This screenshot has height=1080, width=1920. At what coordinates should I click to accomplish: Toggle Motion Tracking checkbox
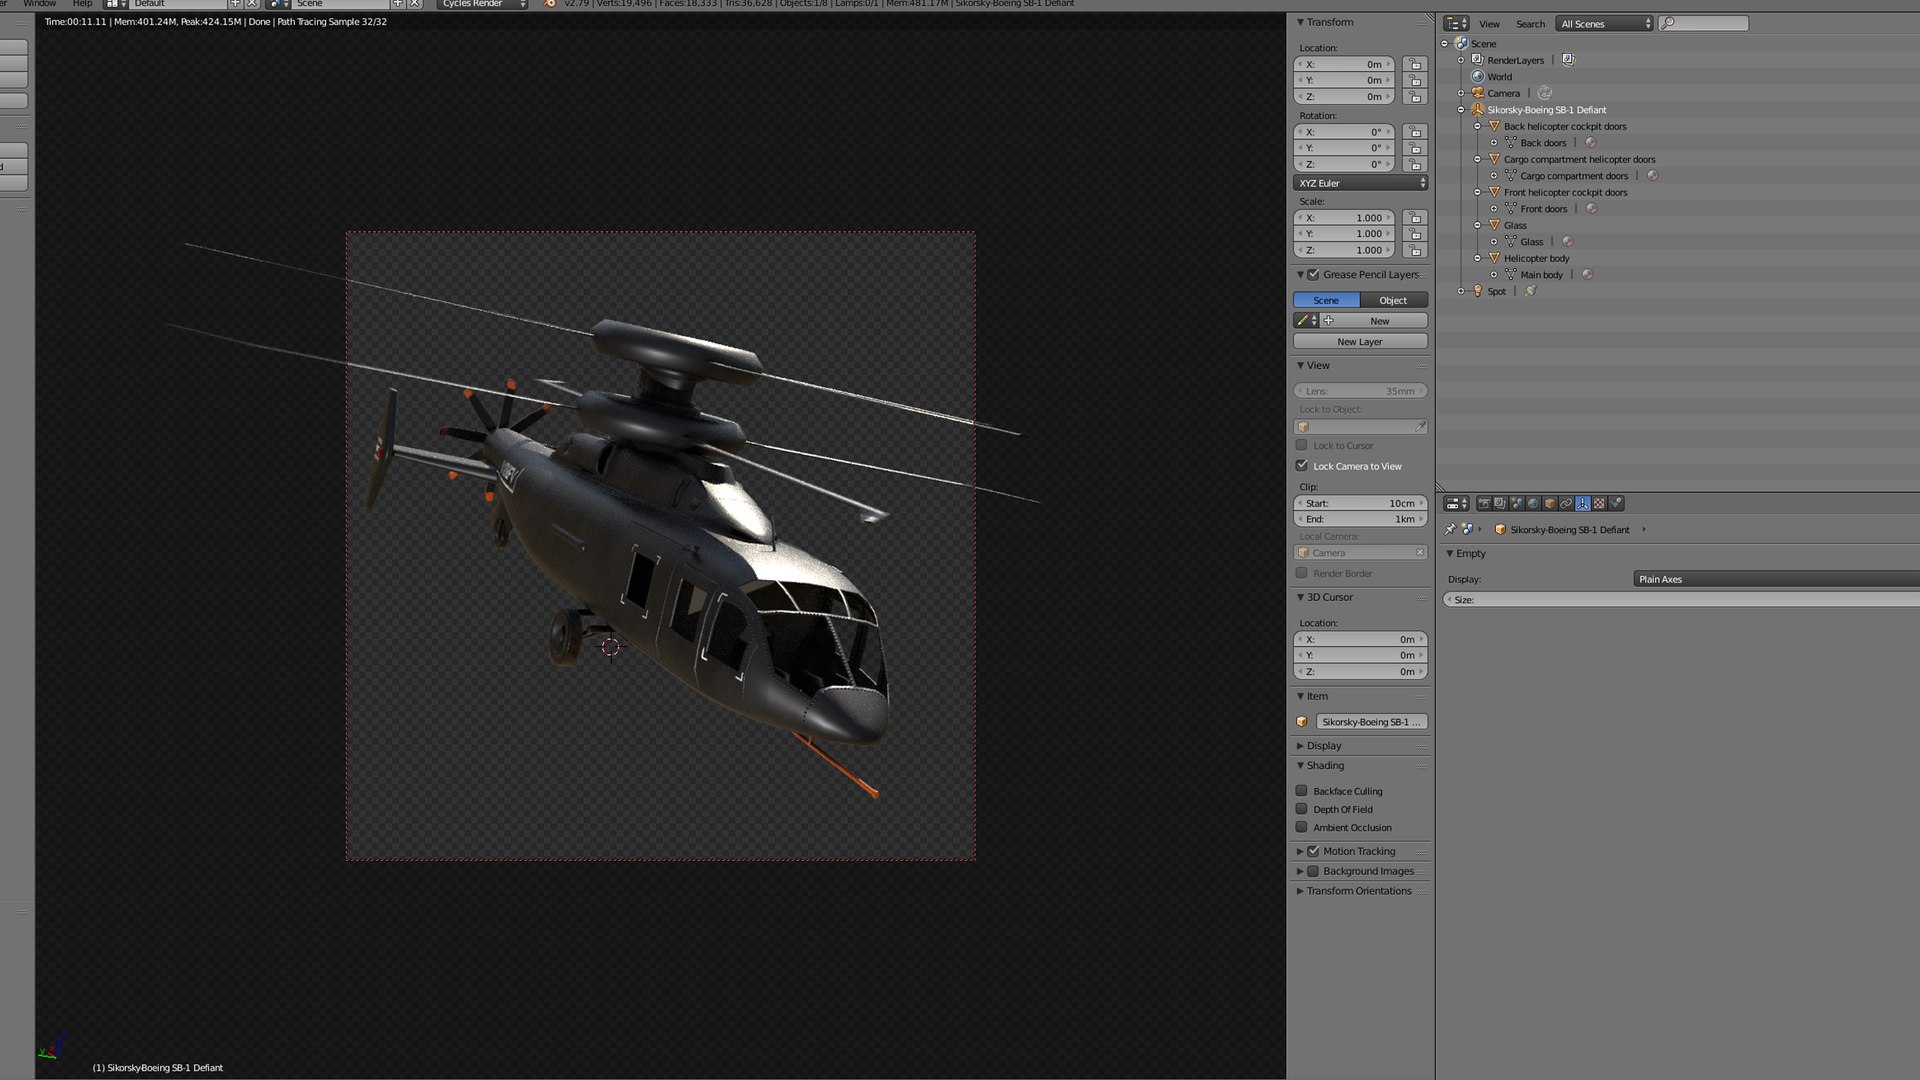(1314, 851)
